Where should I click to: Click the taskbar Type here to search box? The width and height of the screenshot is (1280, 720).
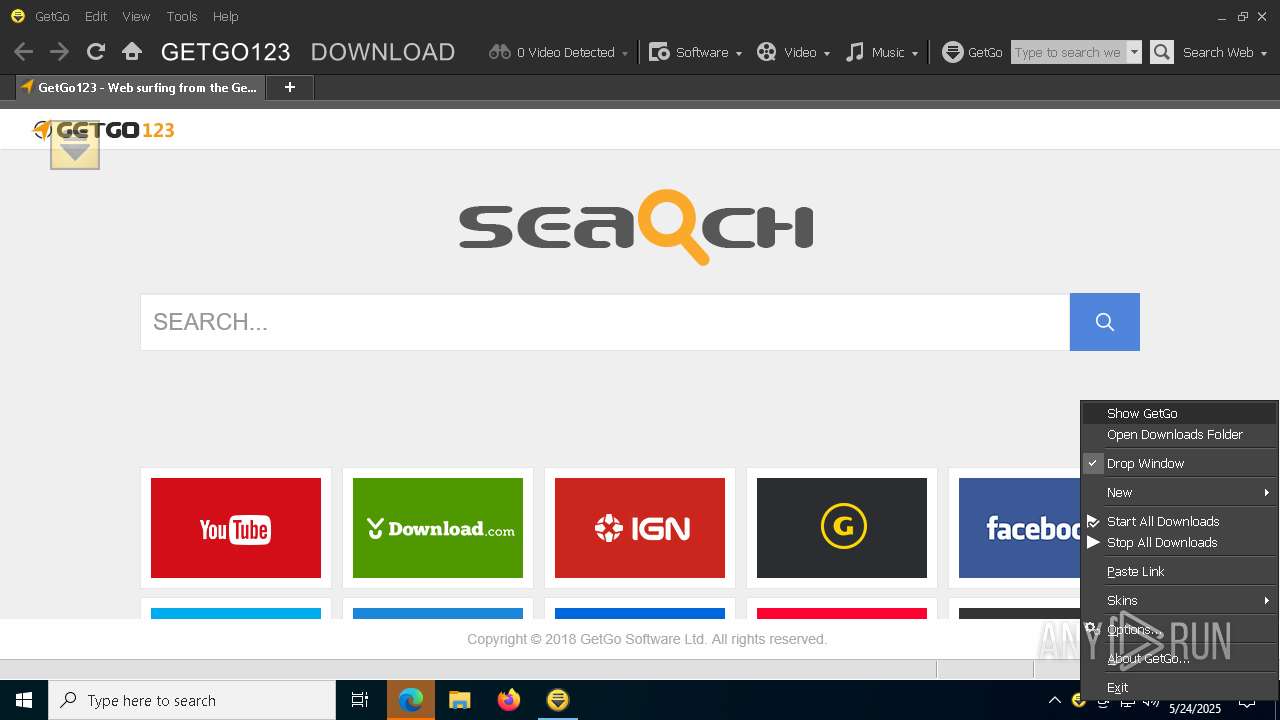192,700
